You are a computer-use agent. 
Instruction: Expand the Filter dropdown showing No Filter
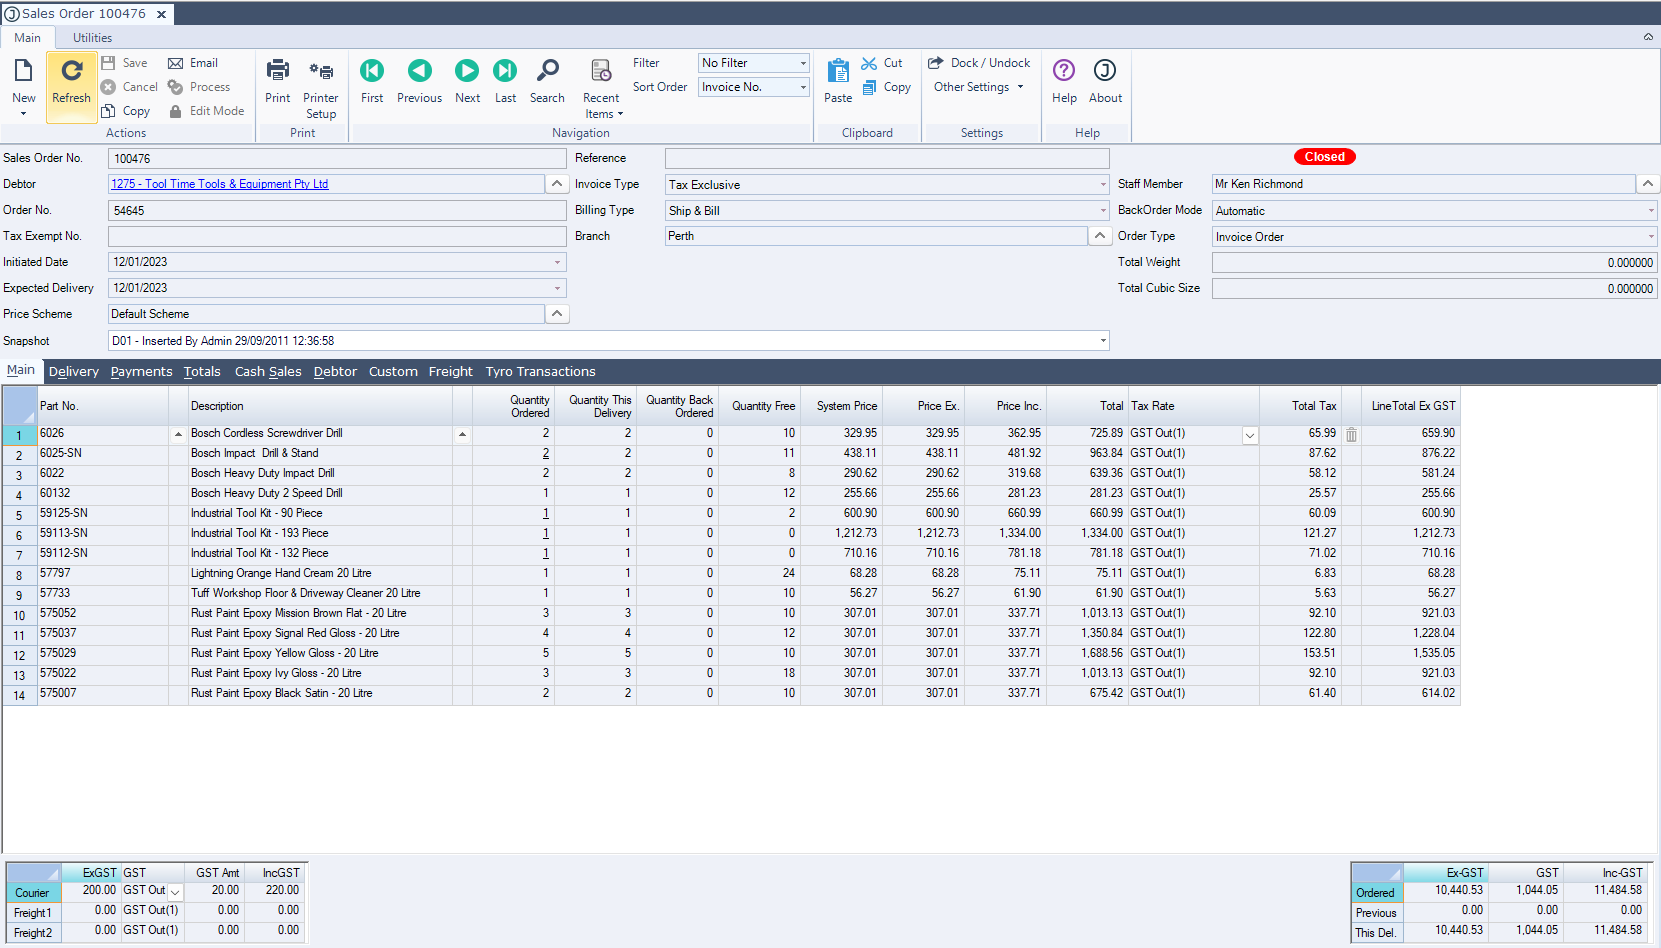pyautogui.click(x=802, y=63)
